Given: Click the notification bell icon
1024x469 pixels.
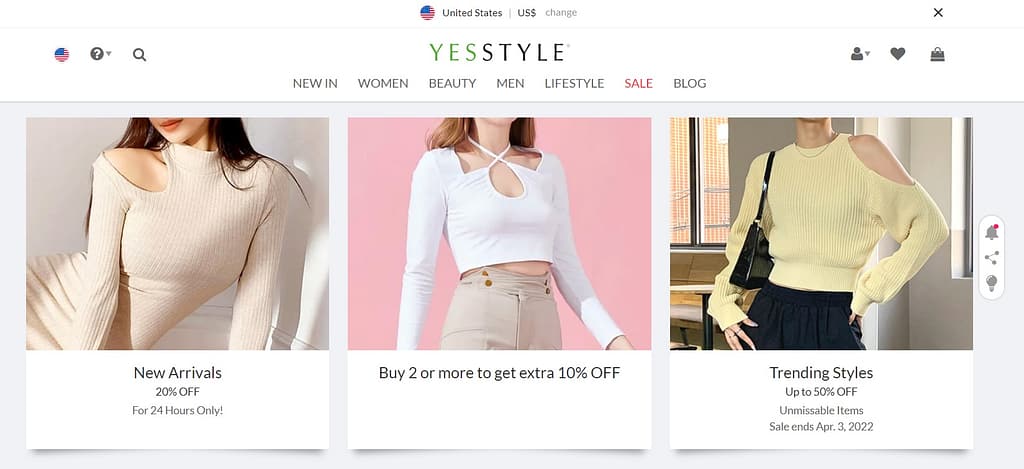Looking at the screenshot, I should [x=991, y=232].
